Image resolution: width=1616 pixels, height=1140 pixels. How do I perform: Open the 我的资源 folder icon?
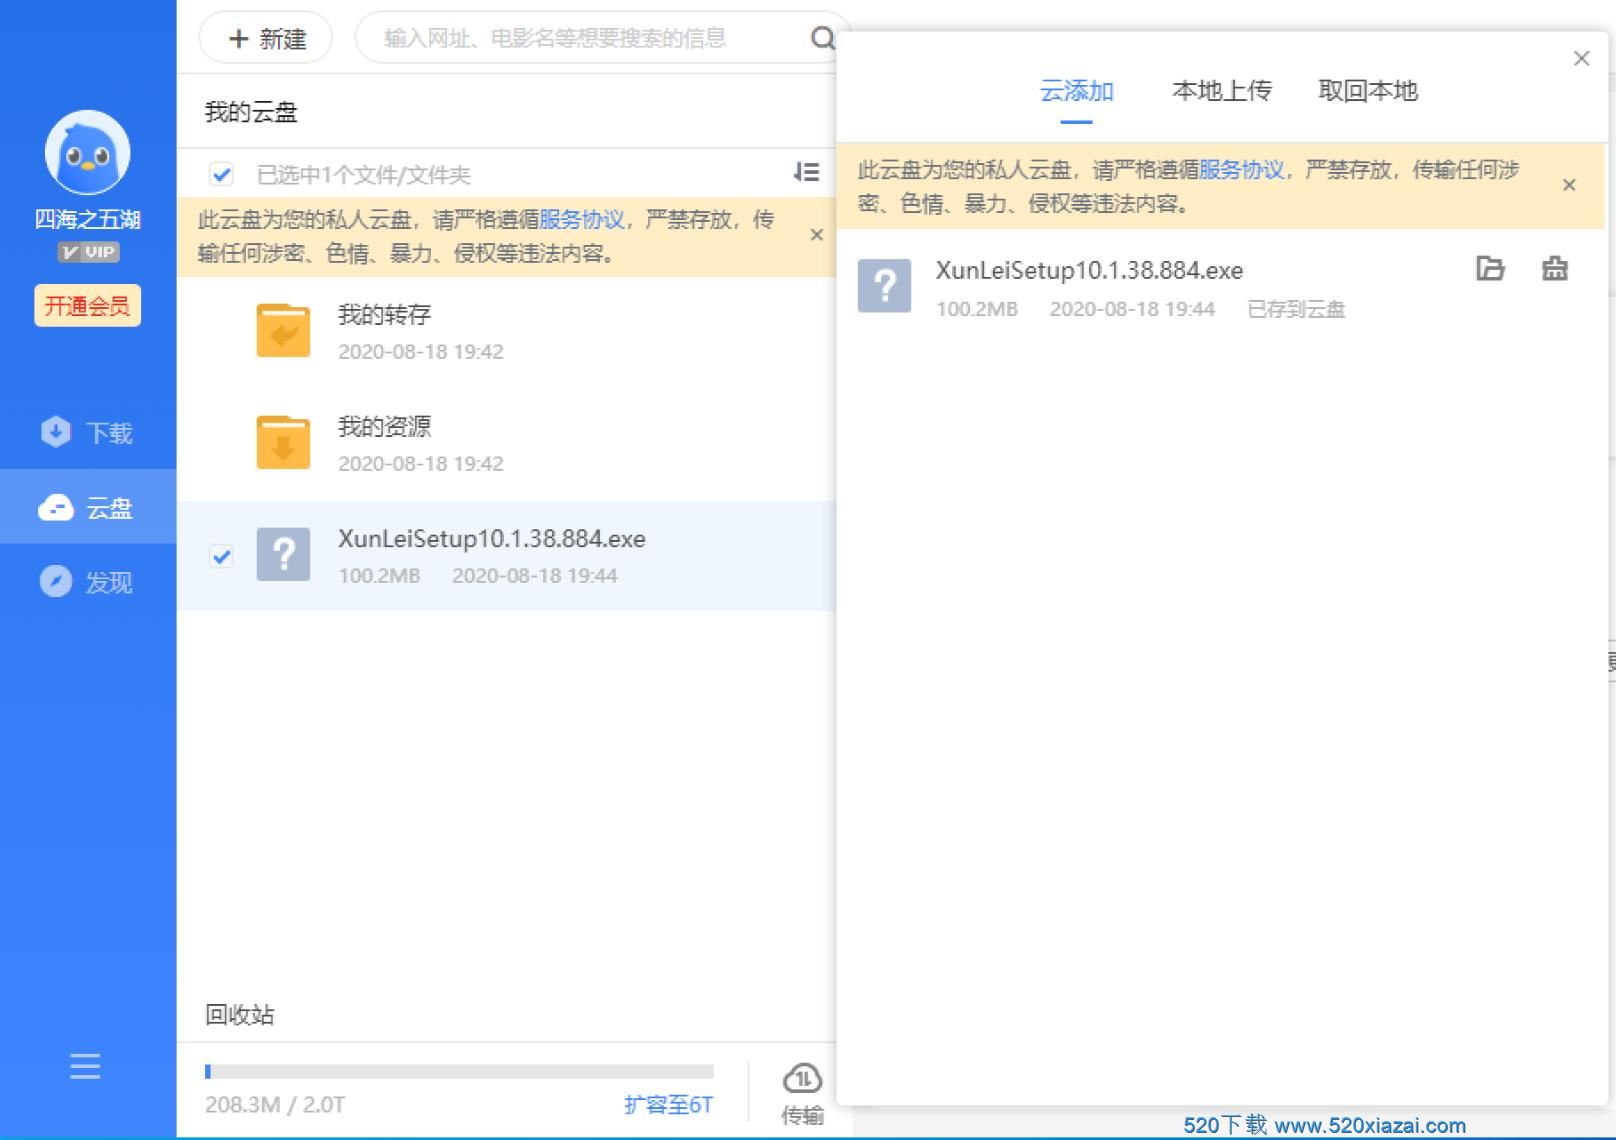pyautogui.click(x=283, y=442)
